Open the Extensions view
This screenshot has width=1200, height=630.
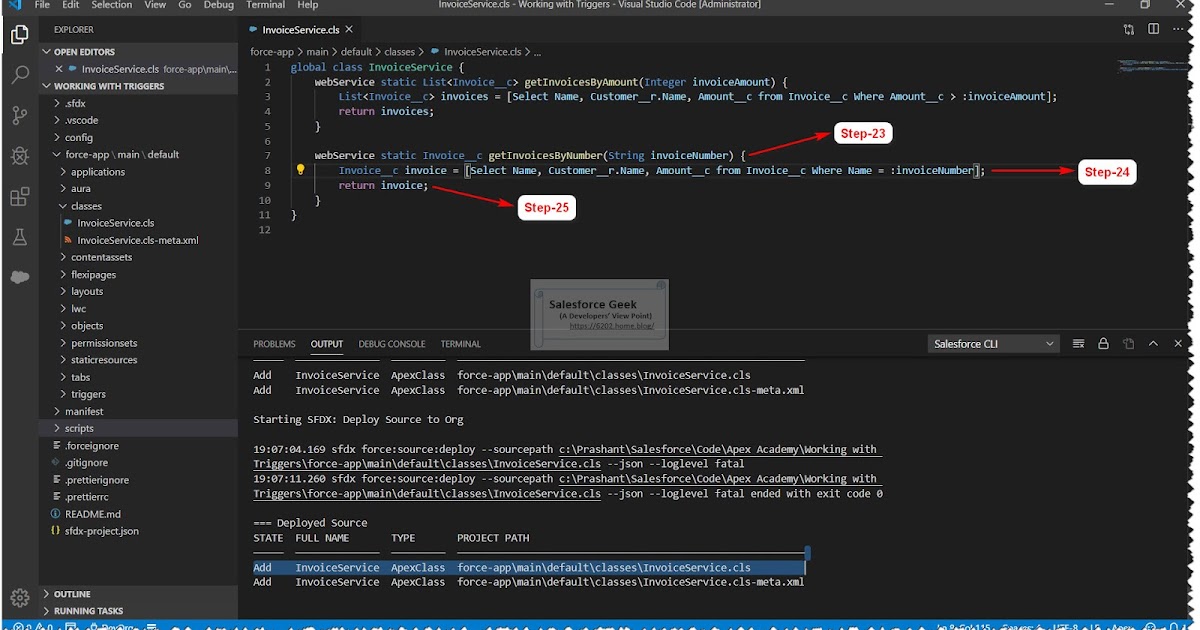[19, 197]
